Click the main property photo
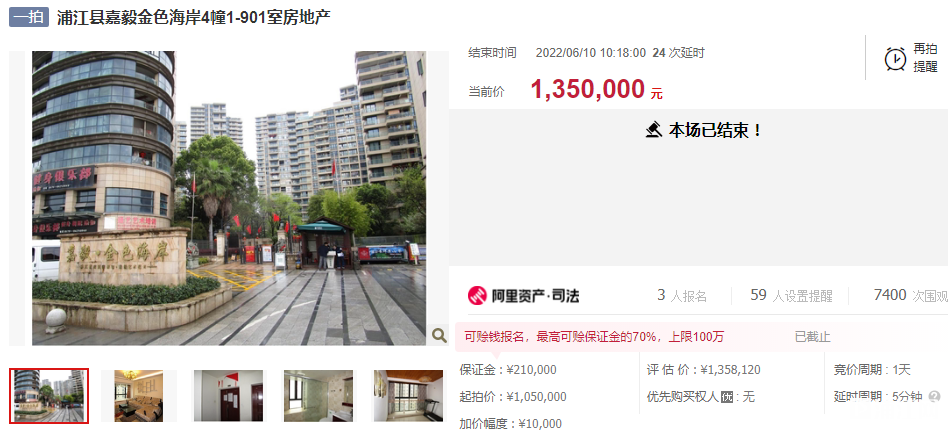Image resolution: width=948 pixels, height=437 pixels. pos(229,198)
